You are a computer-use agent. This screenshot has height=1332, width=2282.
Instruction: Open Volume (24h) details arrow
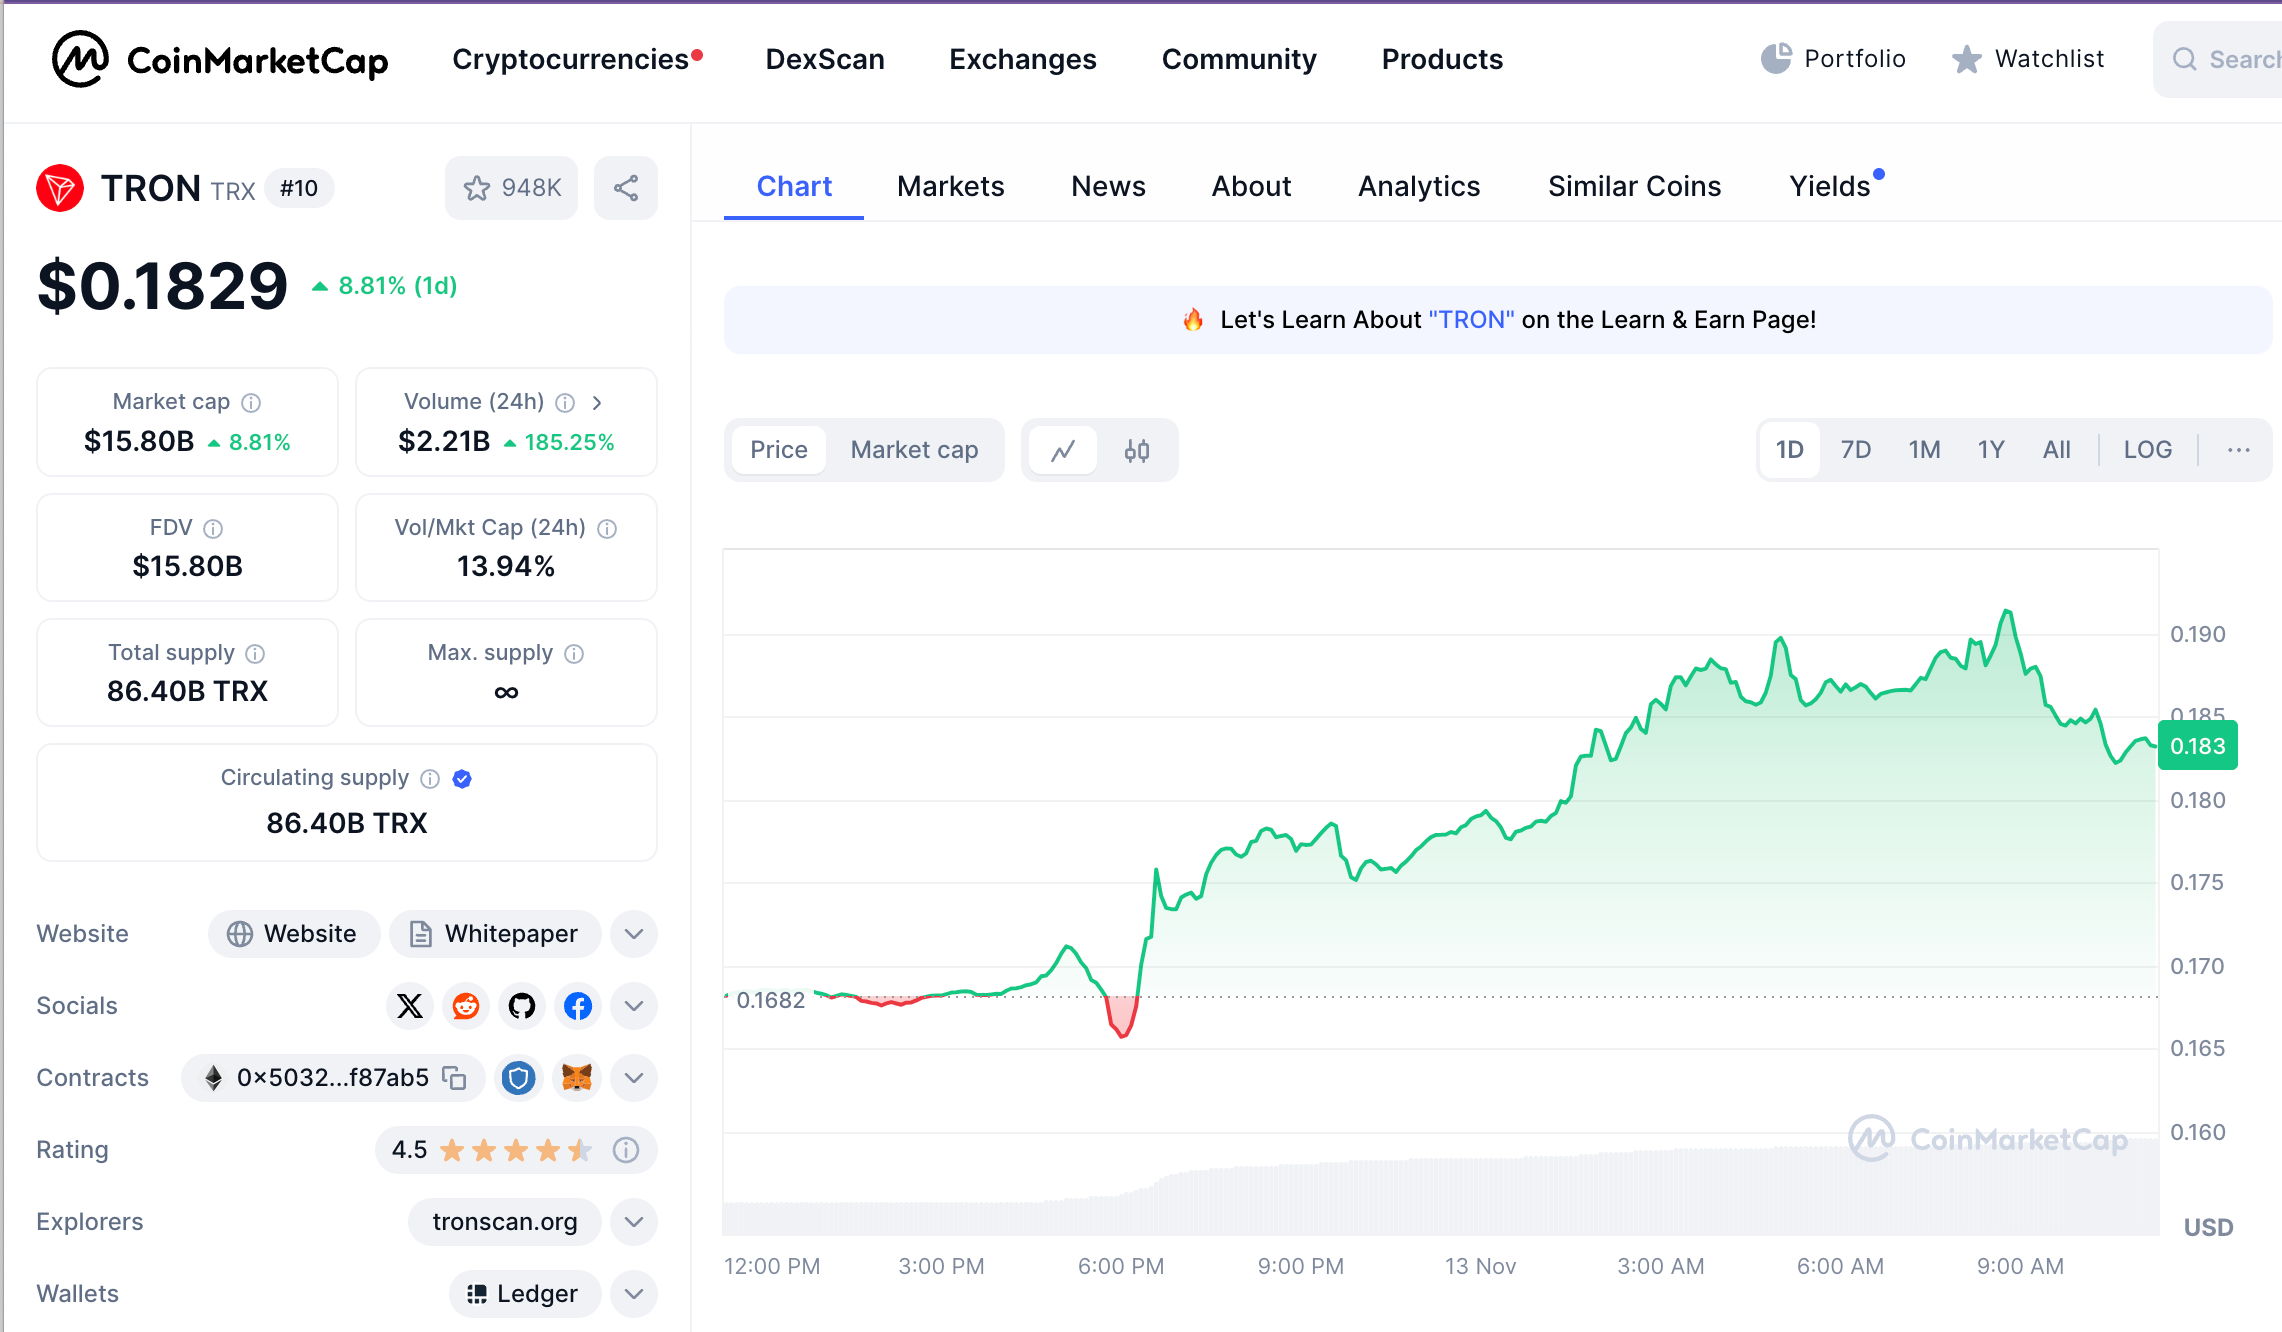point(597,402)
